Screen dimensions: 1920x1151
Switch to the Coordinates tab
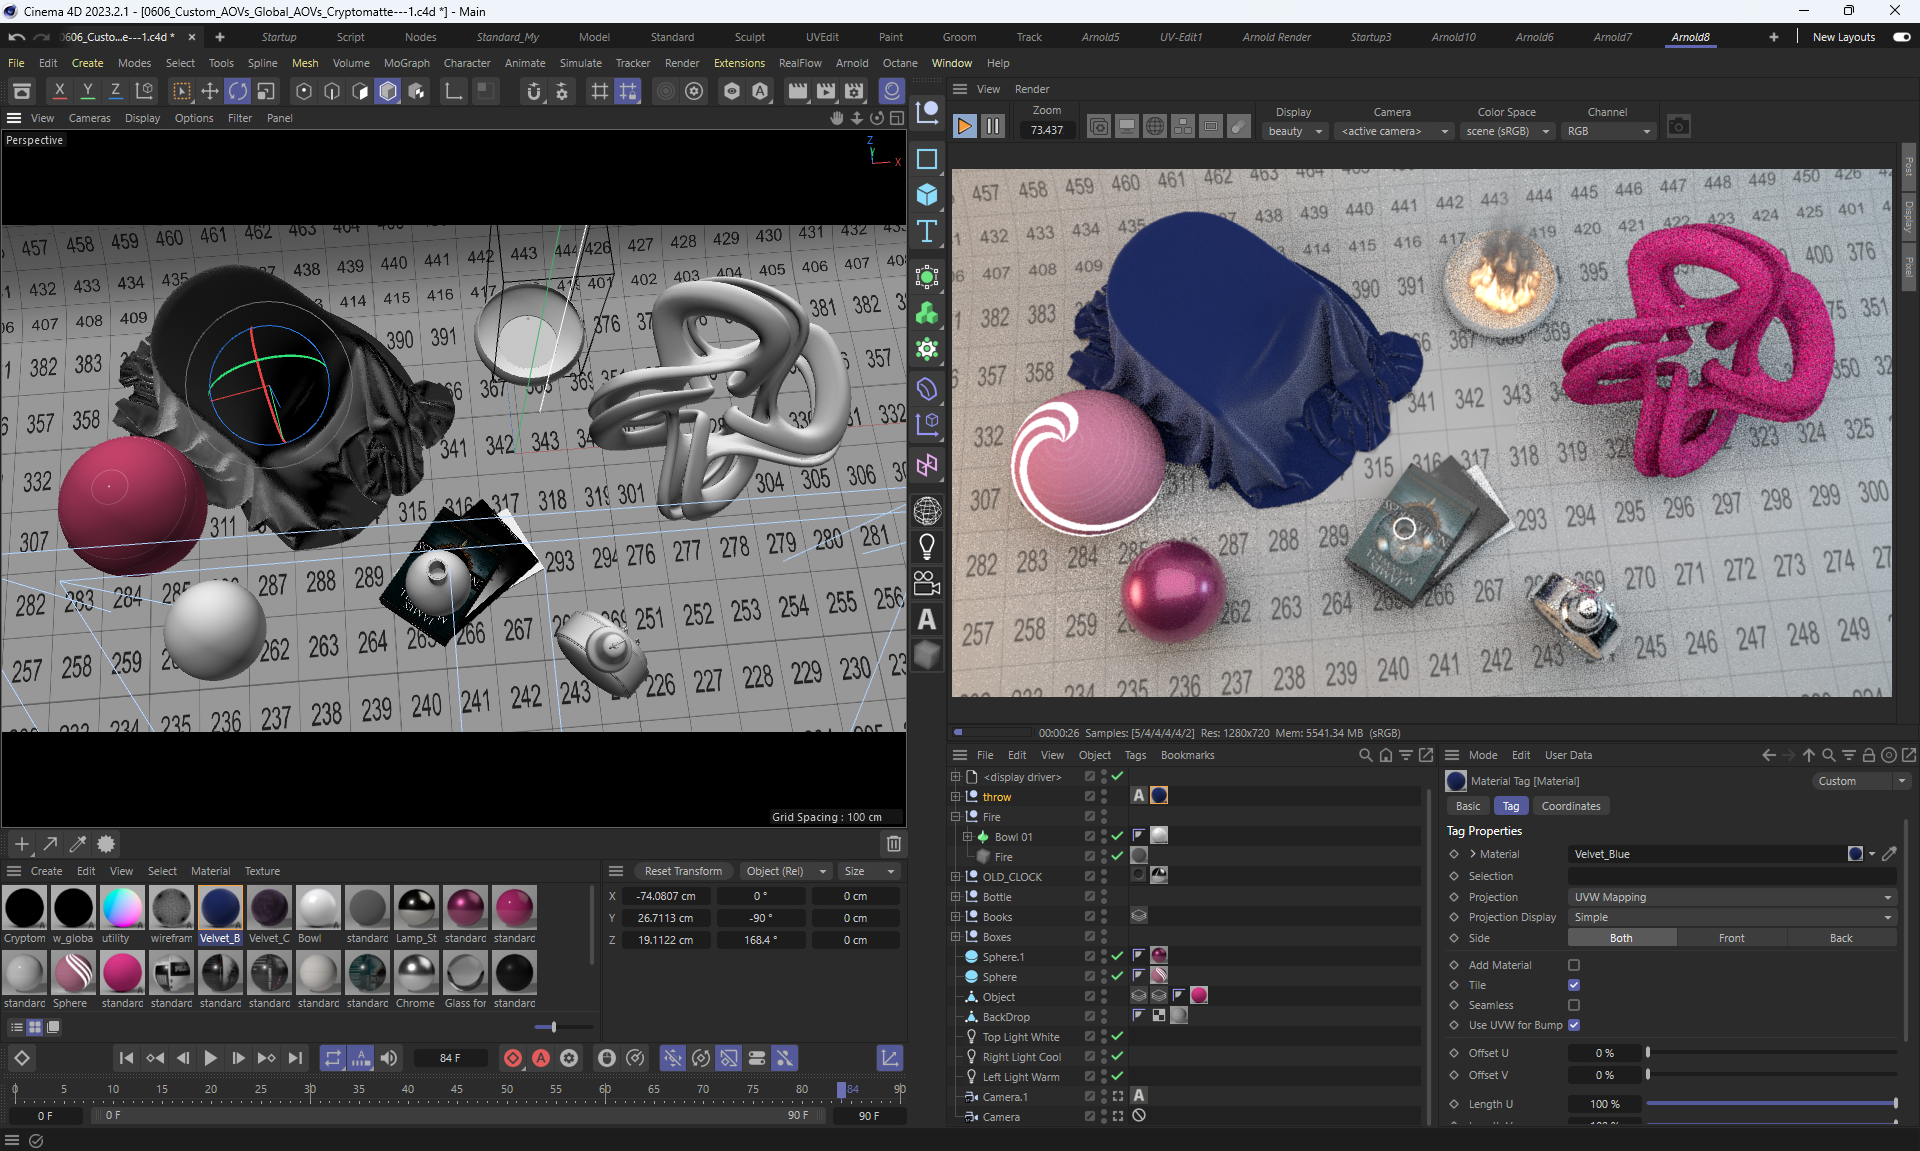[1570, 806]
